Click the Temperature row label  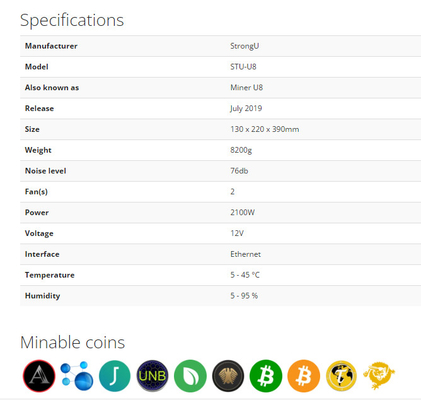click(50, 275)
